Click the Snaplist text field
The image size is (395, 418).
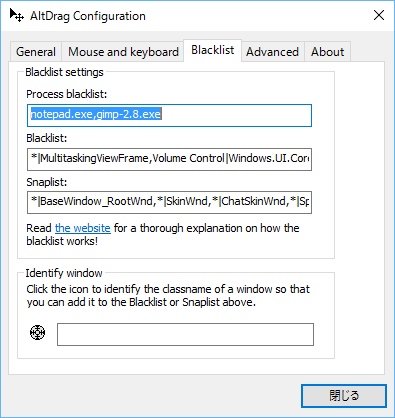tap(169, 202)
